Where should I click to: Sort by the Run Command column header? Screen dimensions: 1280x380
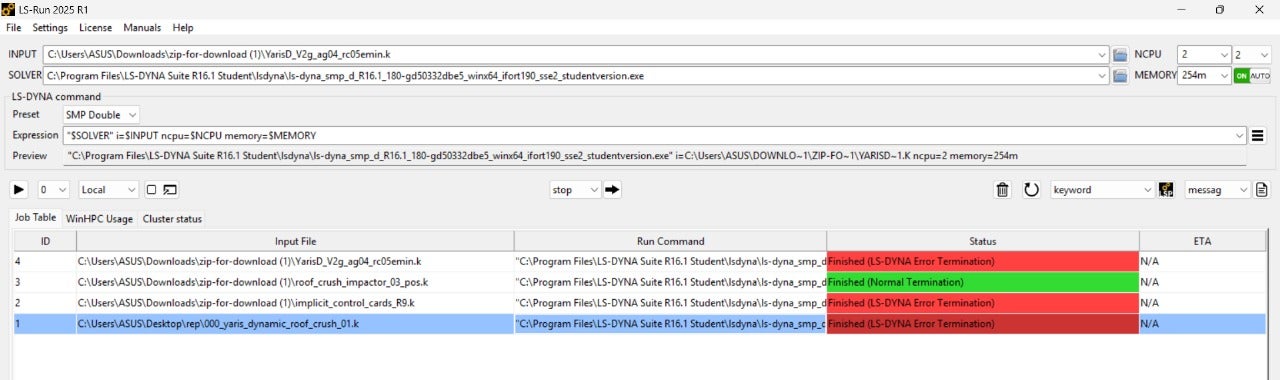click(x=670, y=241)
